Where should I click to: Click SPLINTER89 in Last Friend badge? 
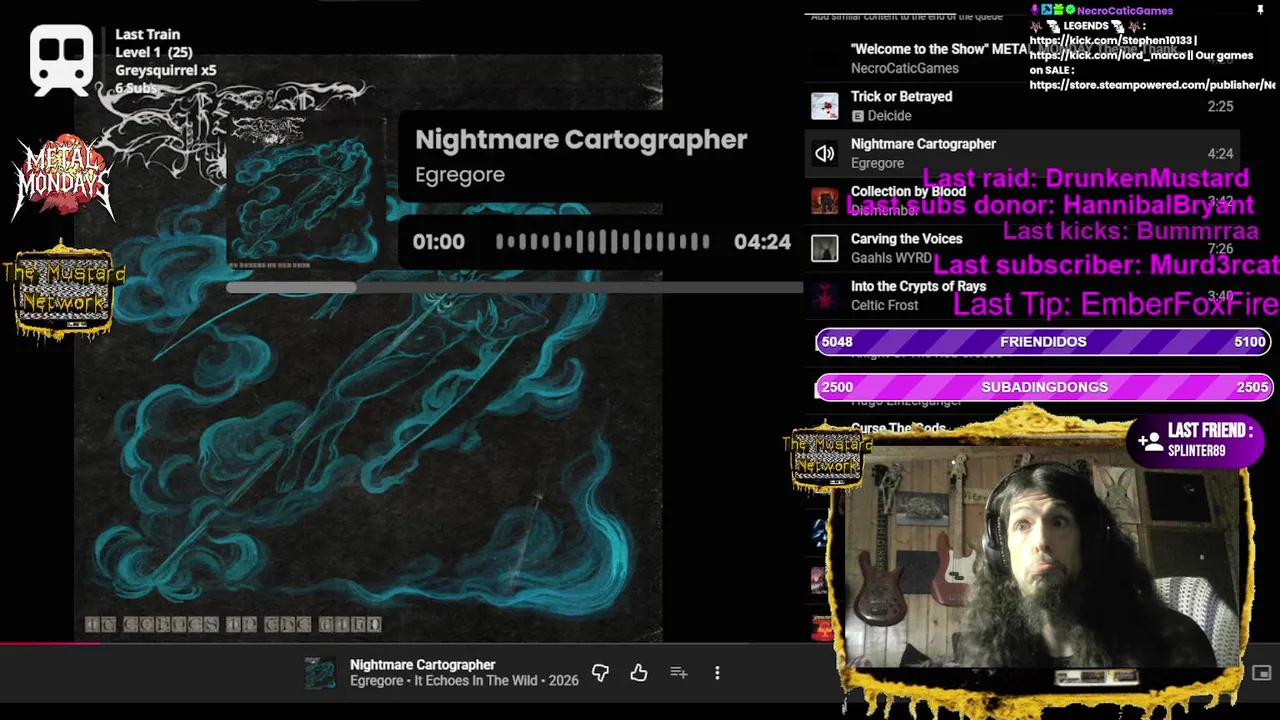1197,451
